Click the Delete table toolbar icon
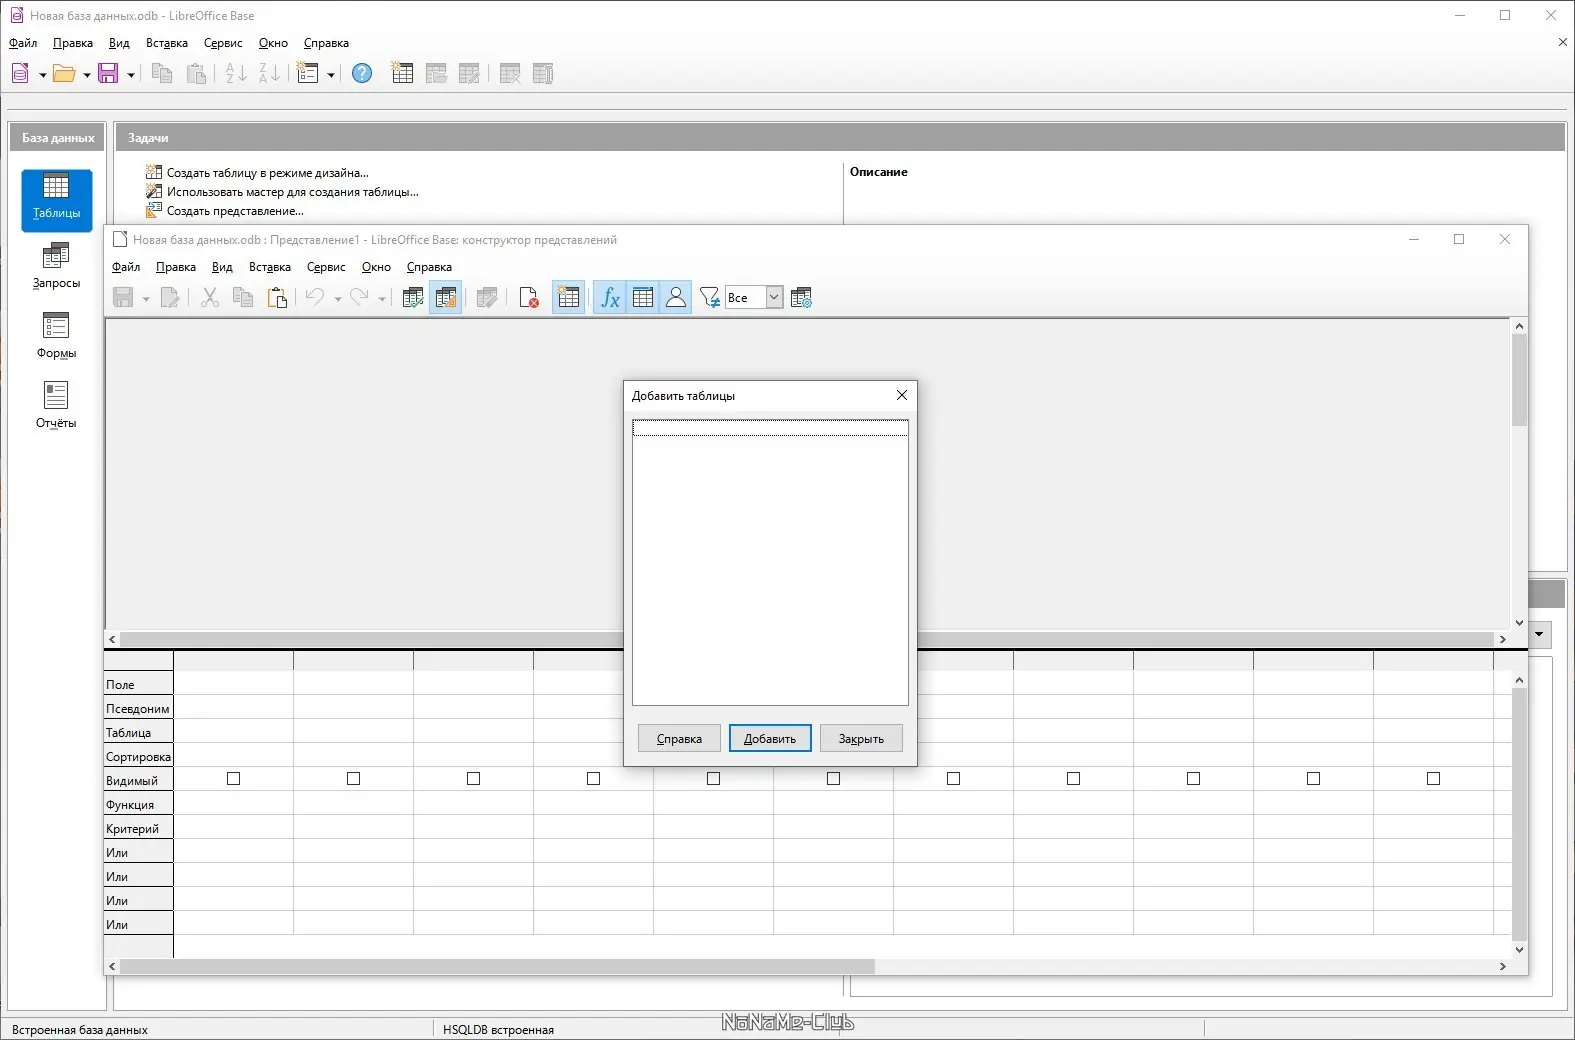 pyautogui.click(x=510, y=73)
